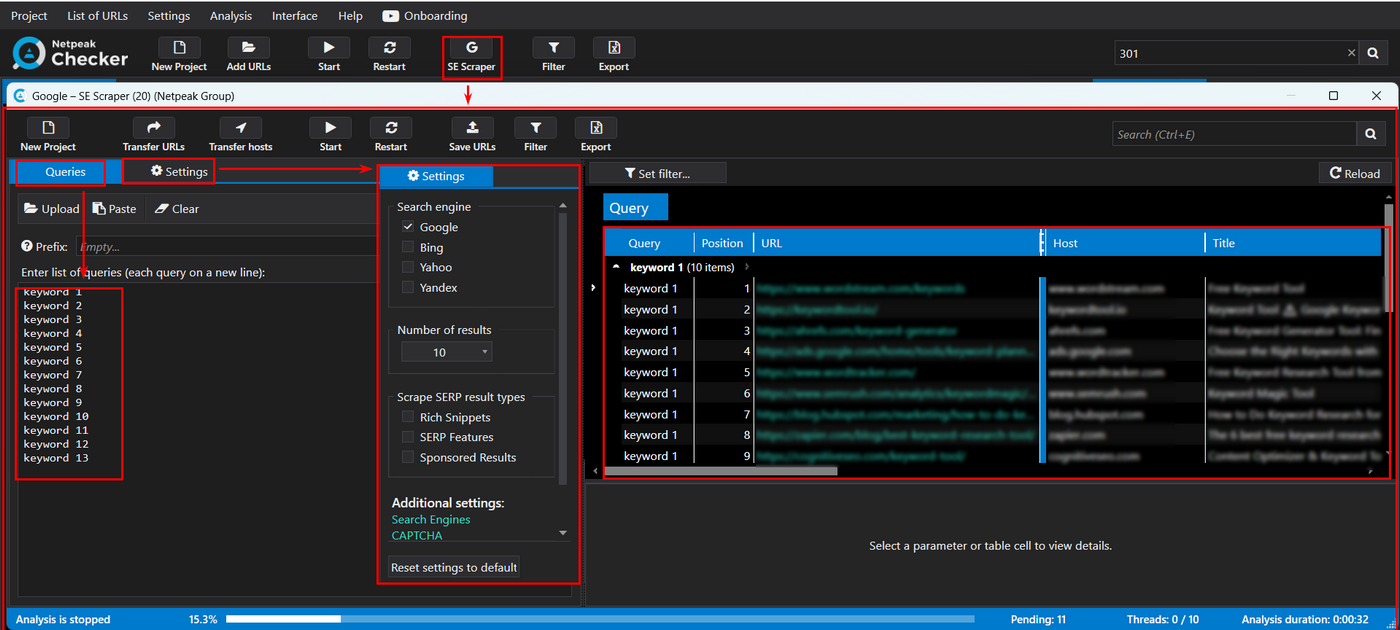Click Reset settings to default

click(x=454, y=567)
